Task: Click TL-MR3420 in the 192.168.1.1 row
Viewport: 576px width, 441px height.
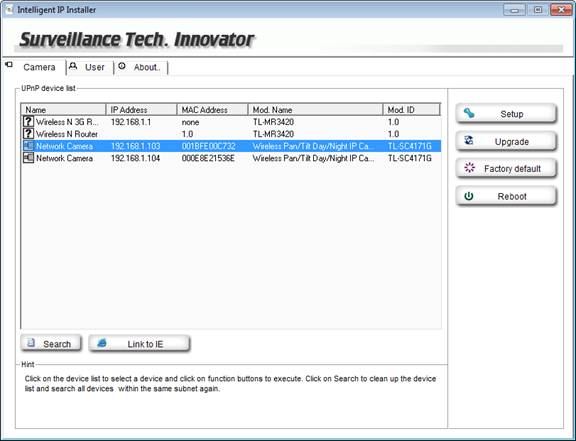Action: 273,122
